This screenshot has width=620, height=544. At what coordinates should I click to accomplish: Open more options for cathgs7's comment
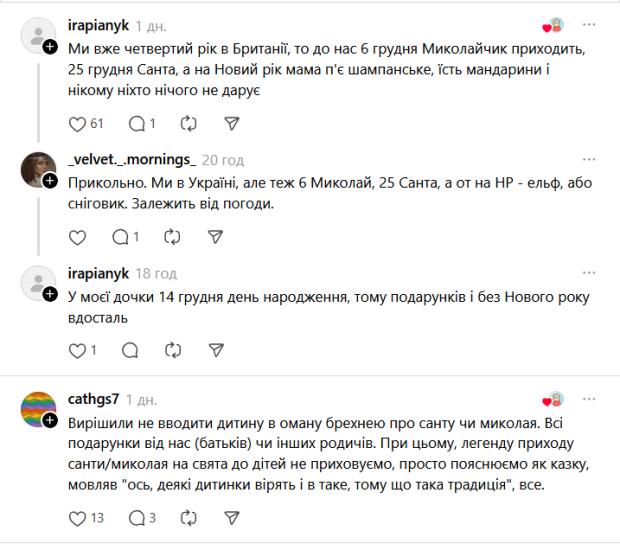589,399
